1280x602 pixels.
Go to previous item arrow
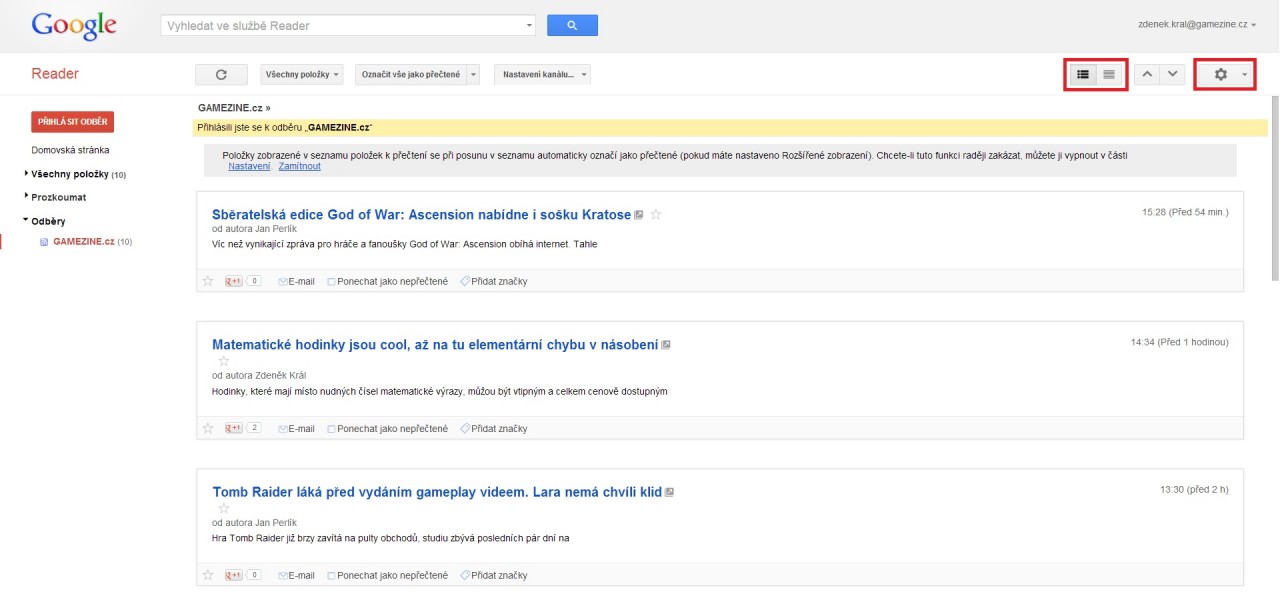coord(1147,74)
